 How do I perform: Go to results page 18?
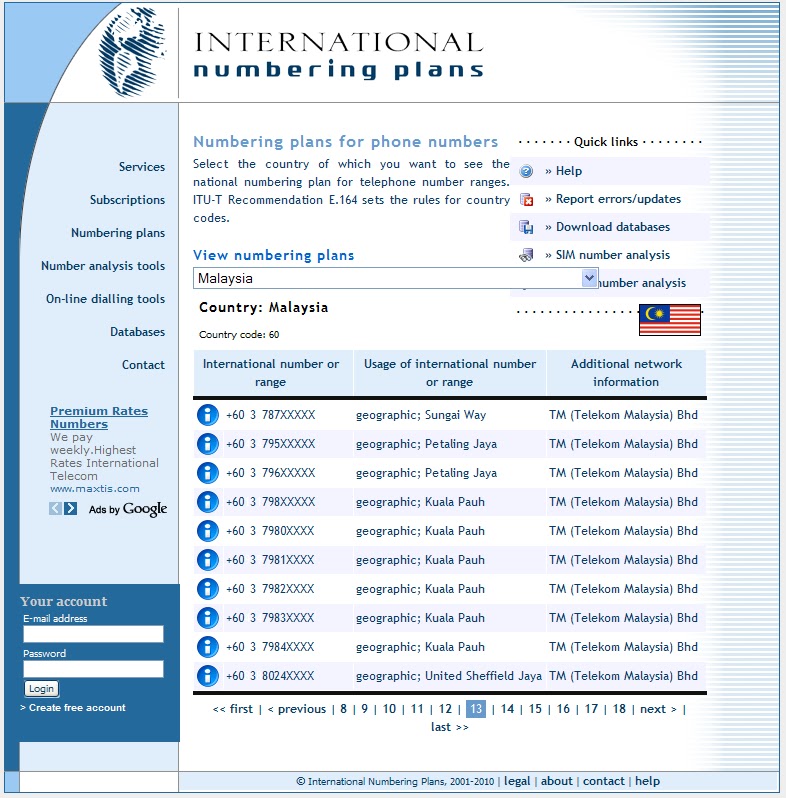click(620, 709)
